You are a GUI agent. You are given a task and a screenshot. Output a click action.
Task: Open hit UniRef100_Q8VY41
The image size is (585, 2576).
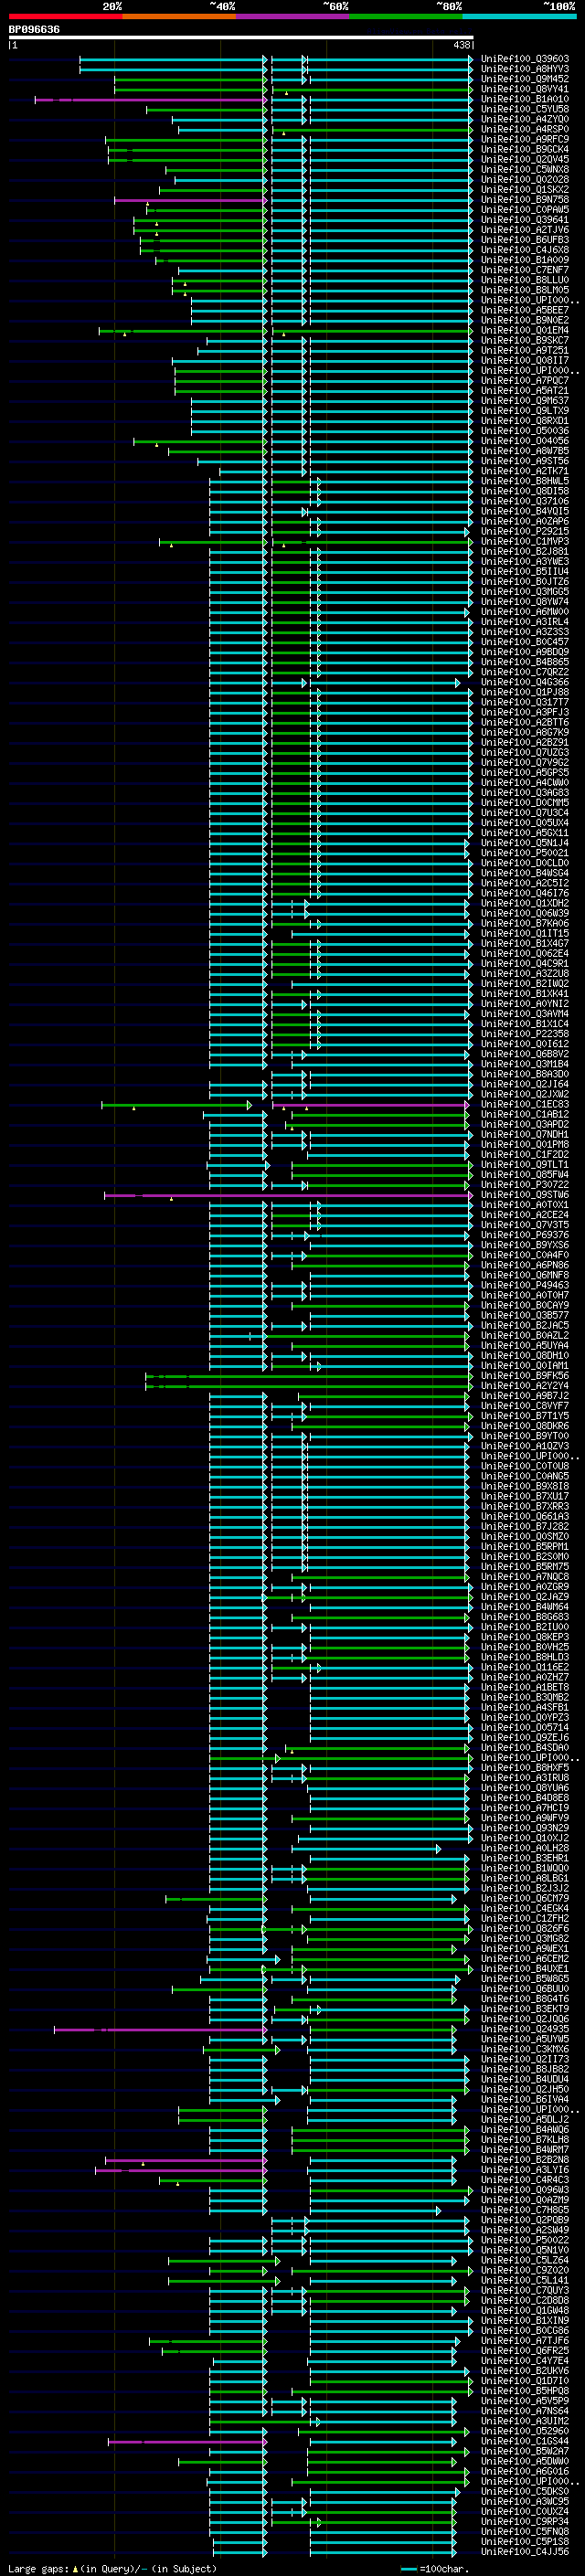[525, 89]
